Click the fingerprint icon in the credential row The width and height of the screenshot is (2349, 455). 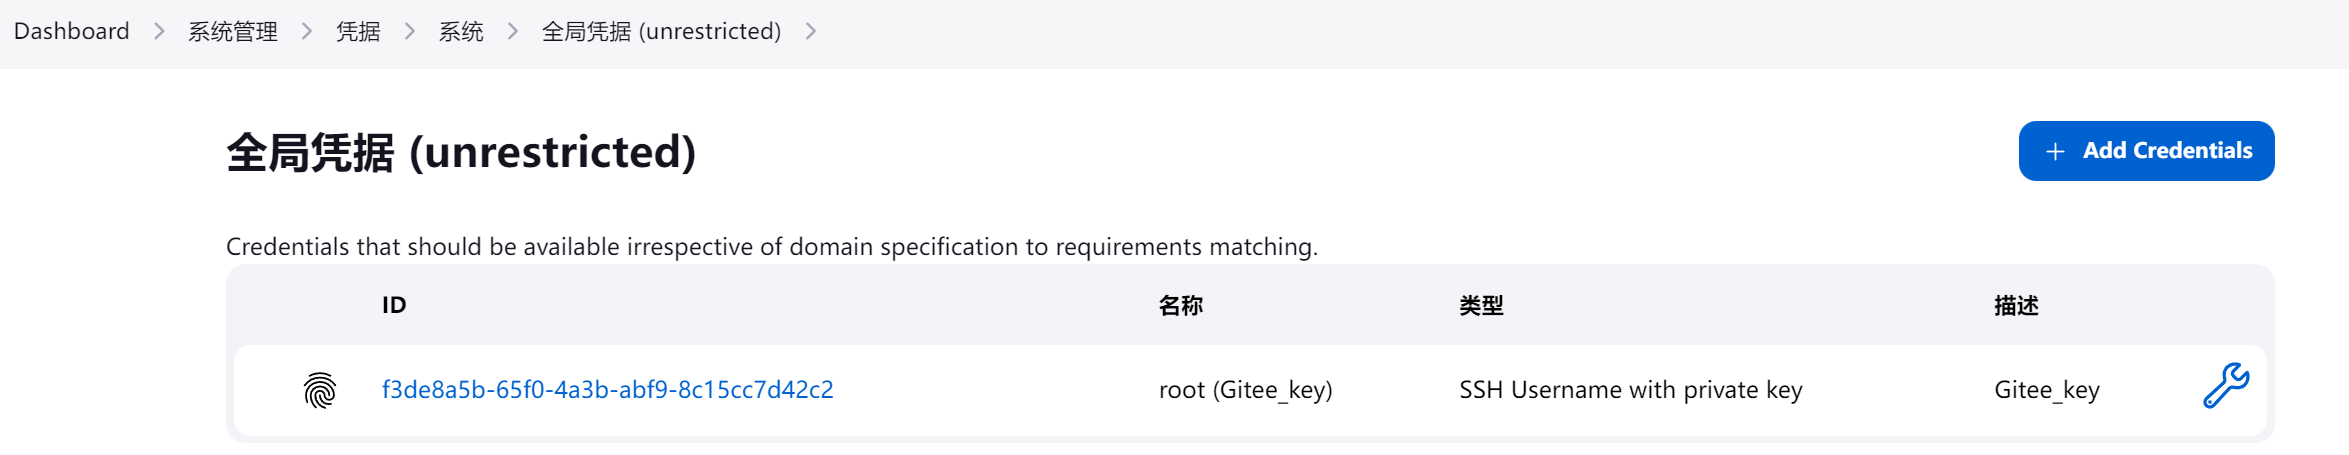tap(320, 390)
